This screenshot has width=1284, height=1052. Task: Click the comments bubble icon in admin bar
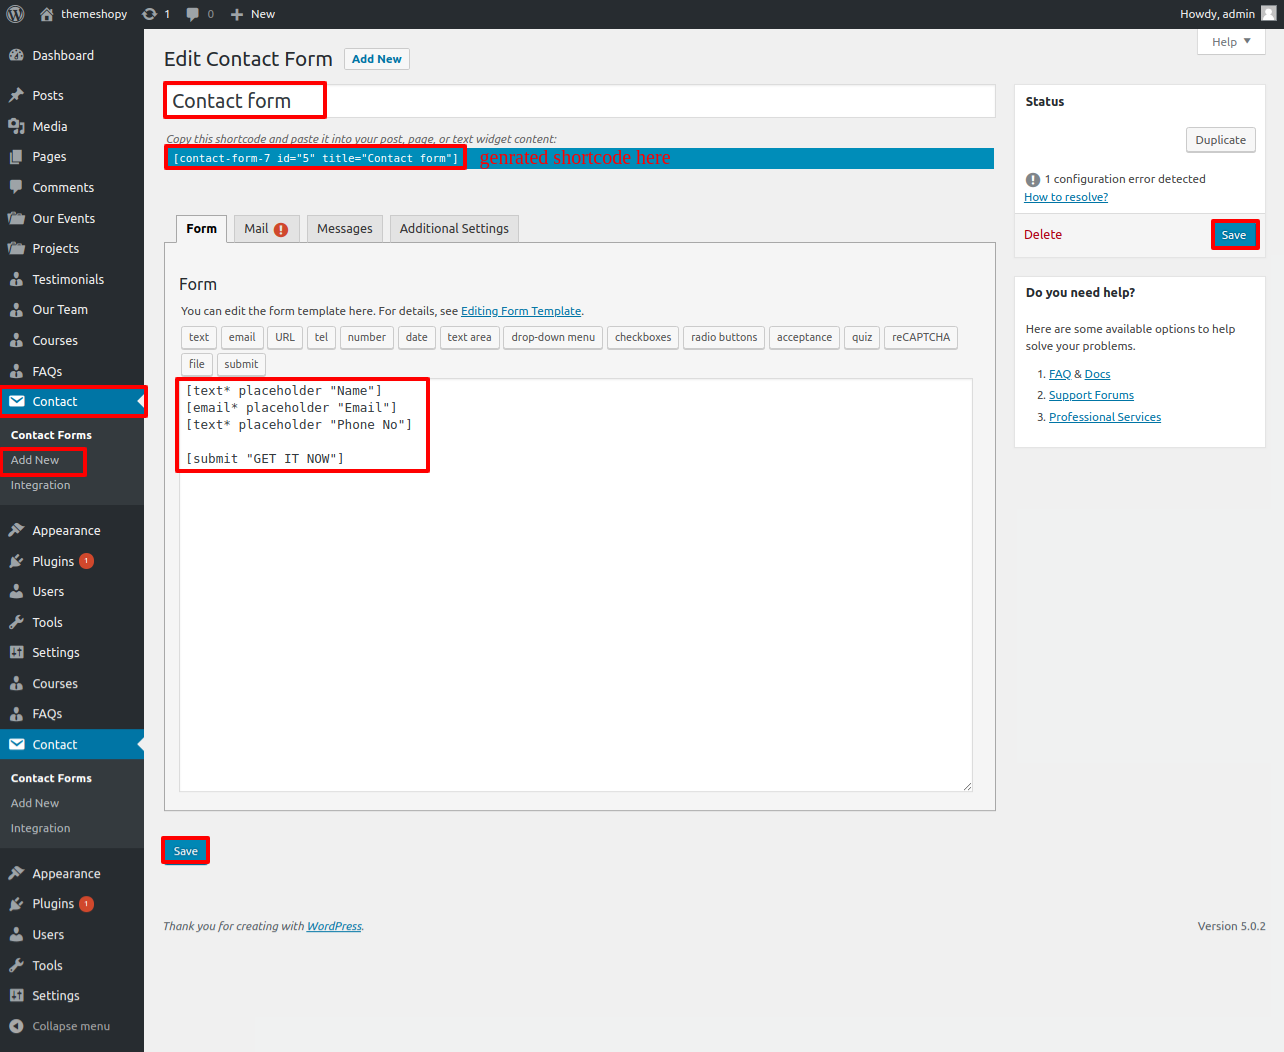pos(193,14)
